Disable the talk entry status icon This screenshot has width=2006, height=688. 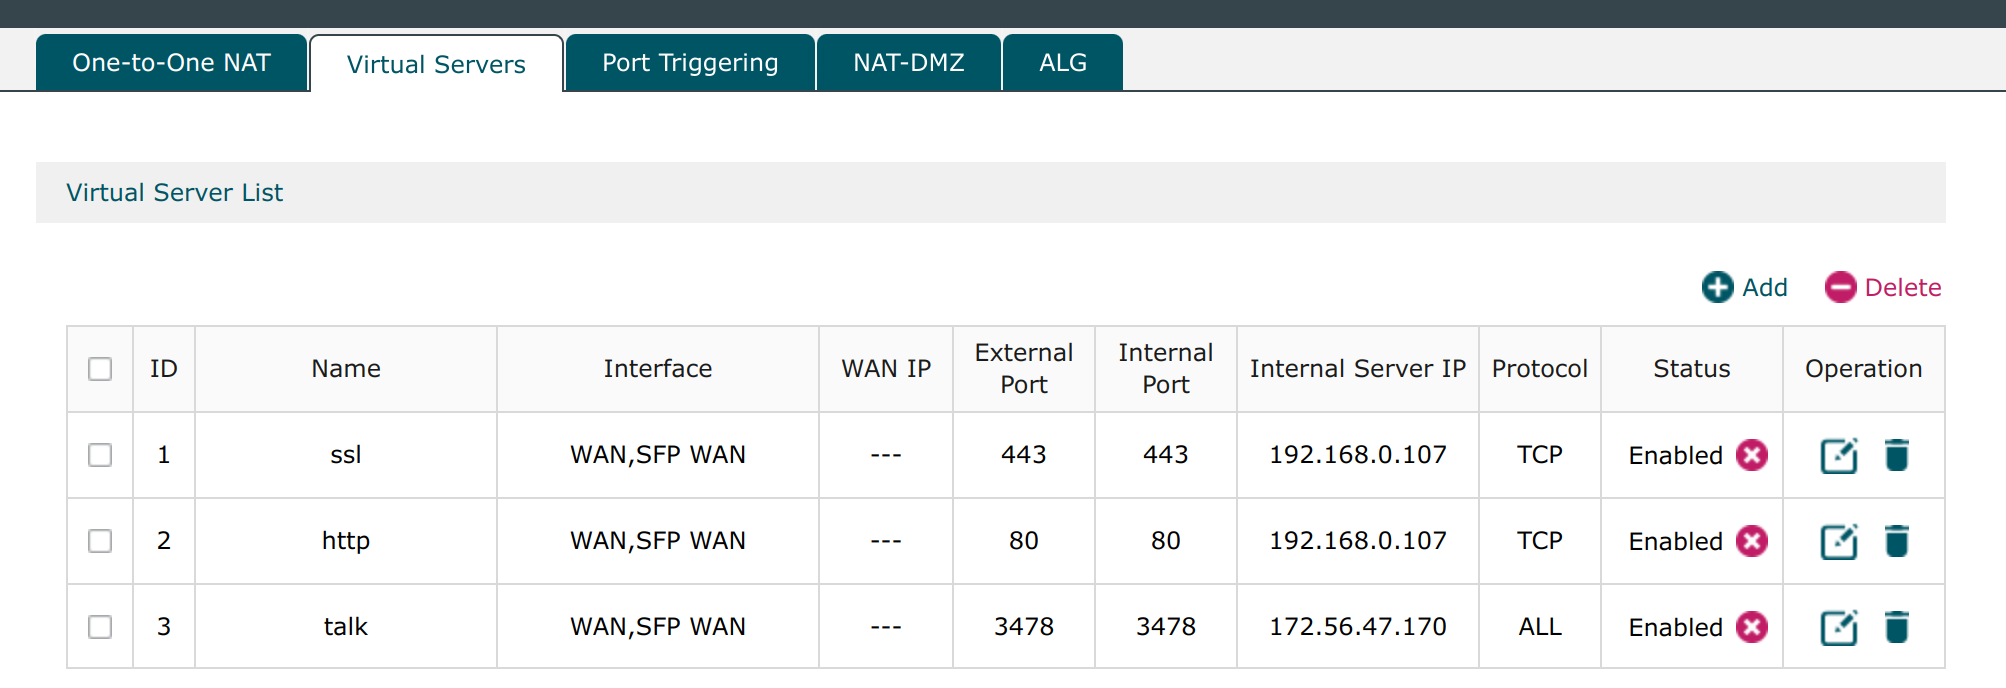(x=1752, y=627)
